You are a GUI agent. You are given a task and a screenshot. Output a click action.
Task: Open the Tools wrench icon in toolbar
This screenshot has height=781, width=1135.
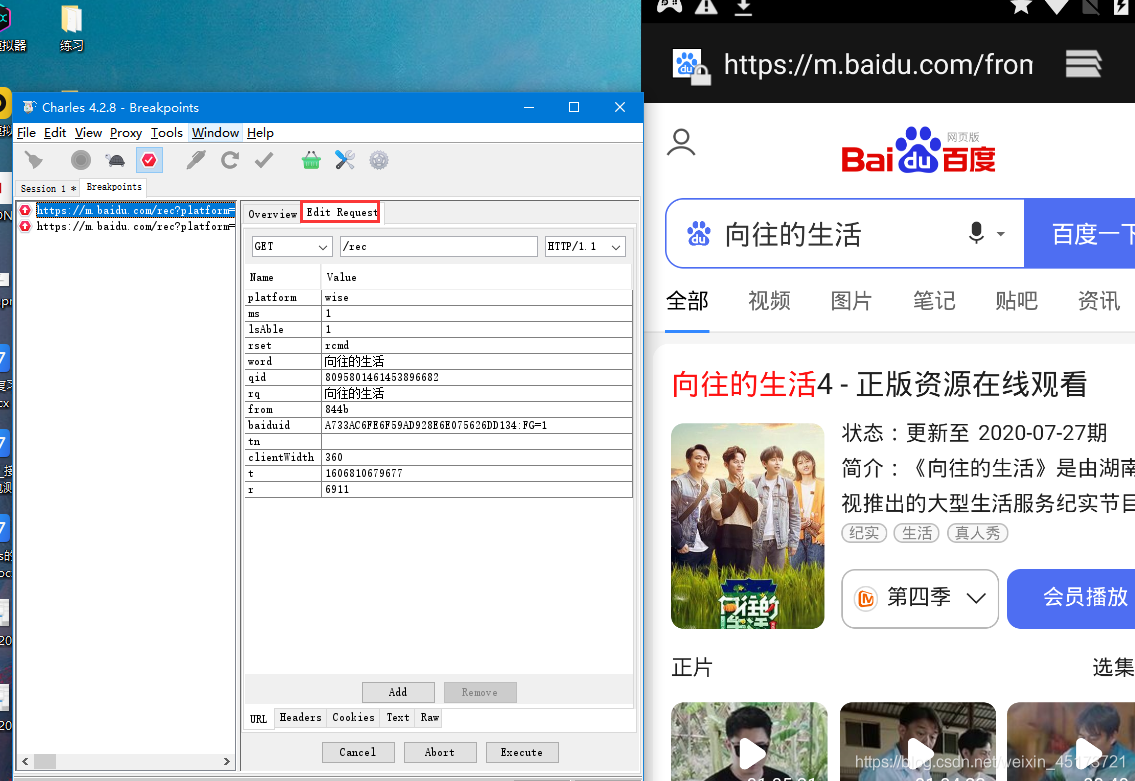click(345, 160)
